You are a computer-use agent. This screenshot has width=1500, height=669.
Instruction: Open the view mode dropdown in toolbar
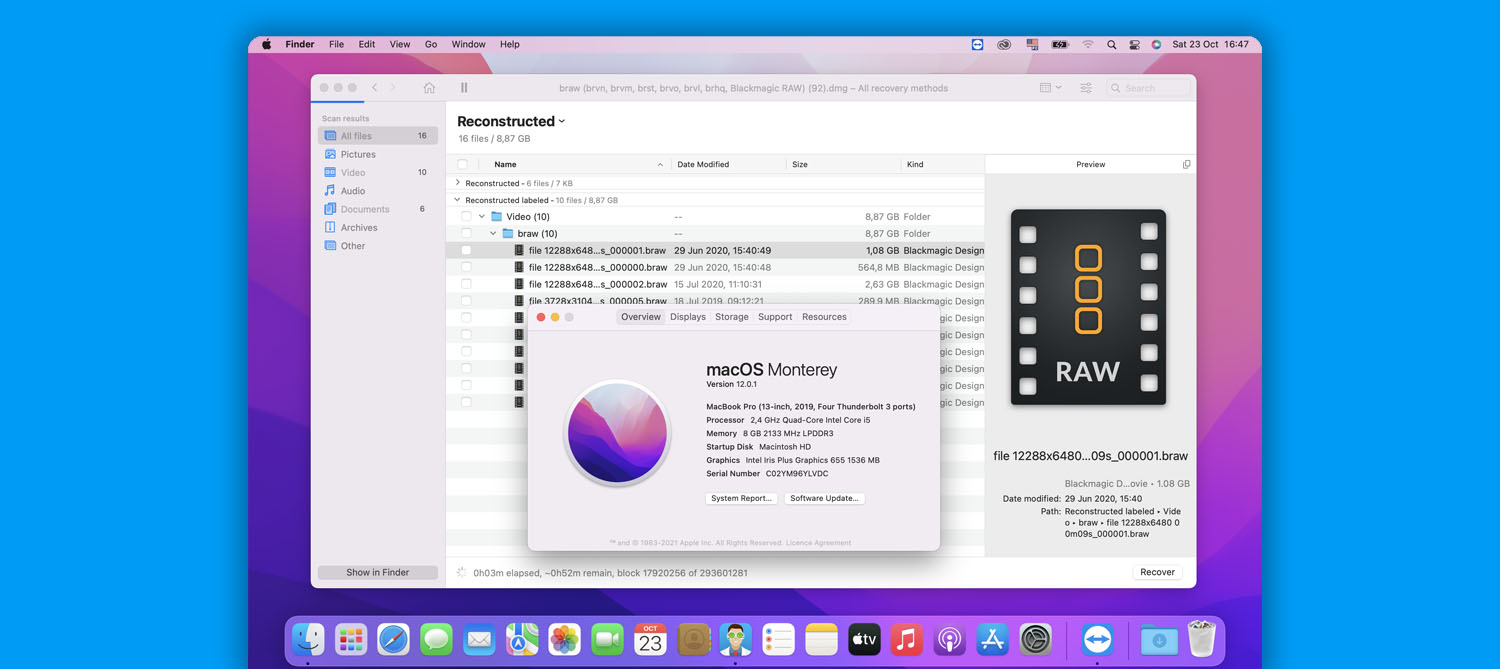pyautogui.click(x=1050, y=88)
